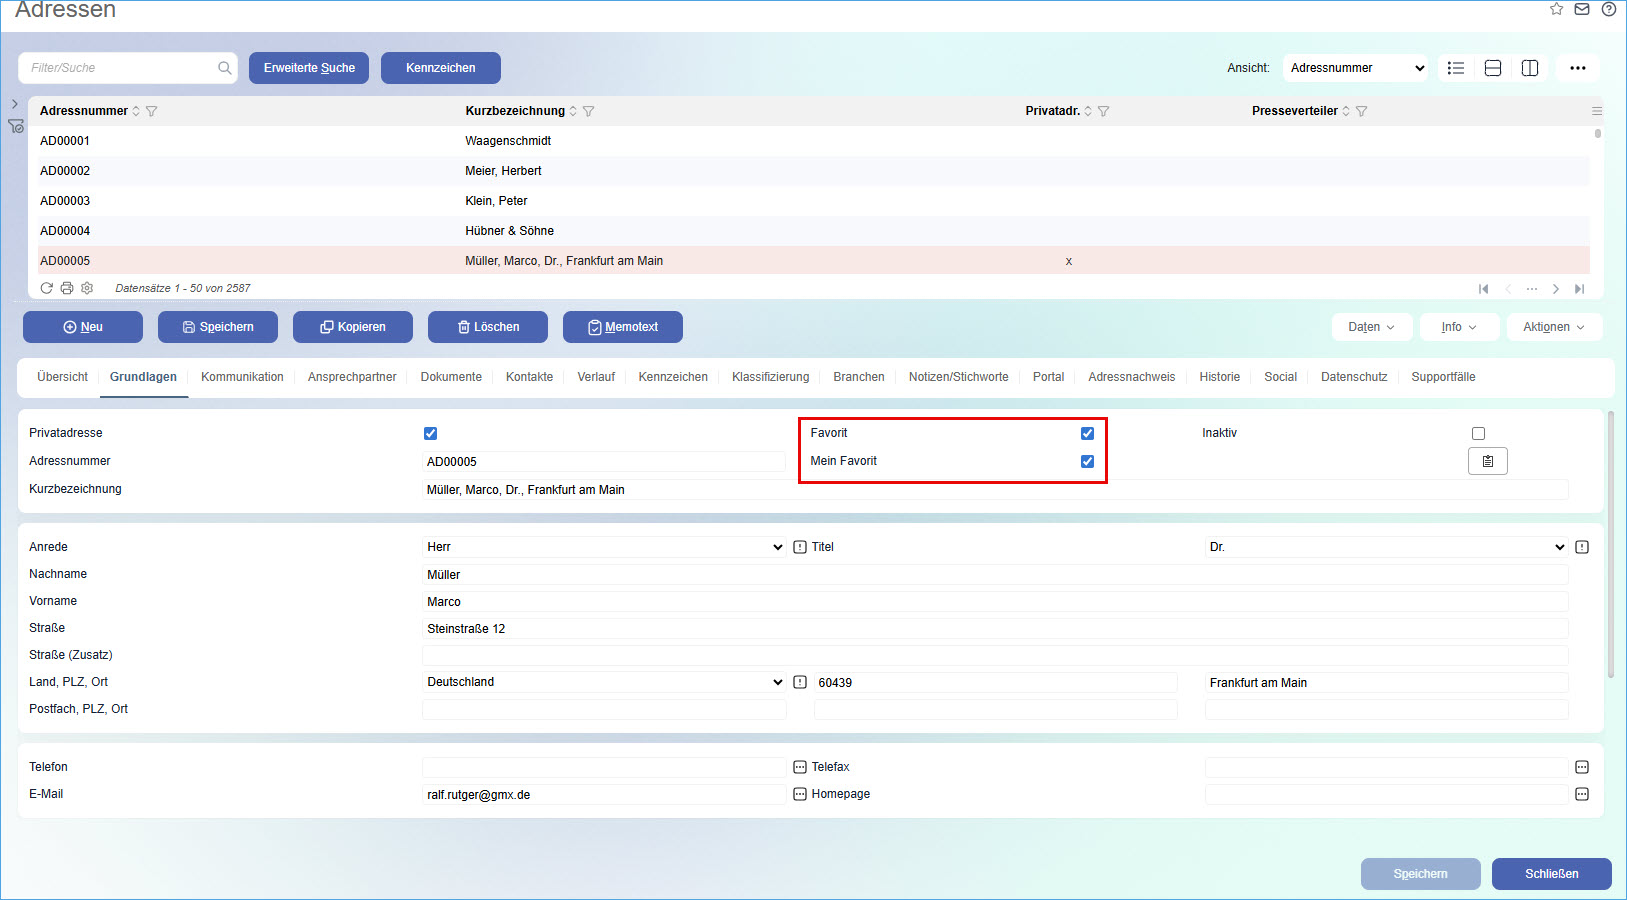
Task: Open clipboard icon button below Inaktiv
Action: click(x=1488, y=461)
